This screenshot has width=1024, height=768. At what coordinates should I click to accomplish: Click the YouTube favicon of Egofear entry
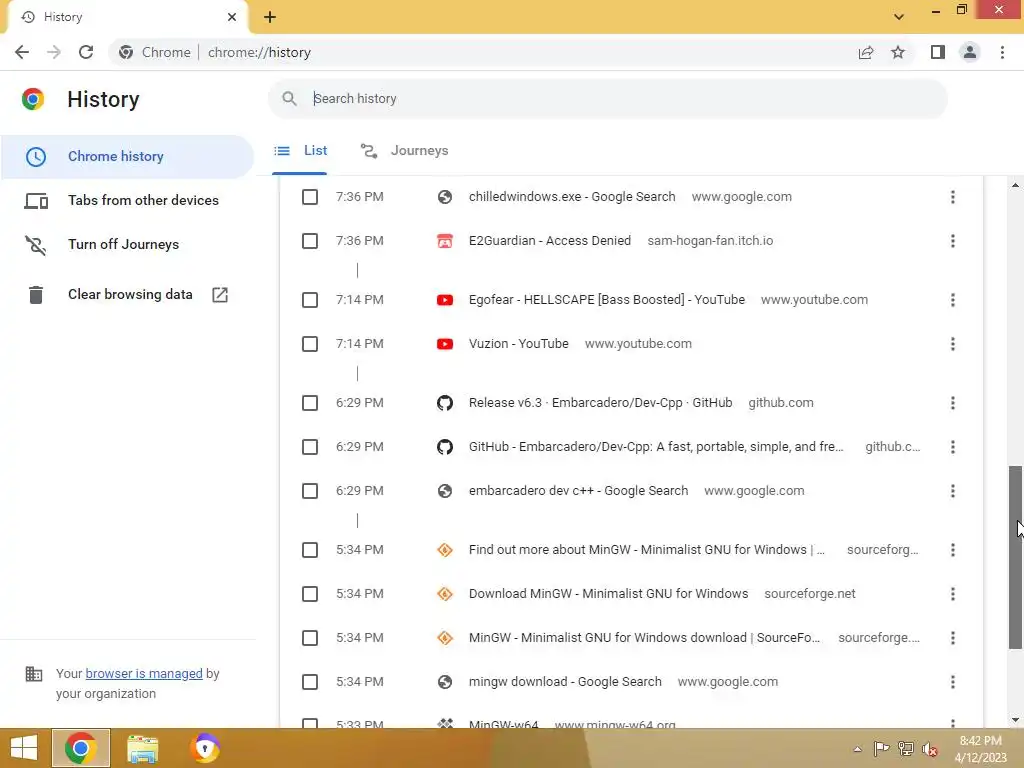445,300
